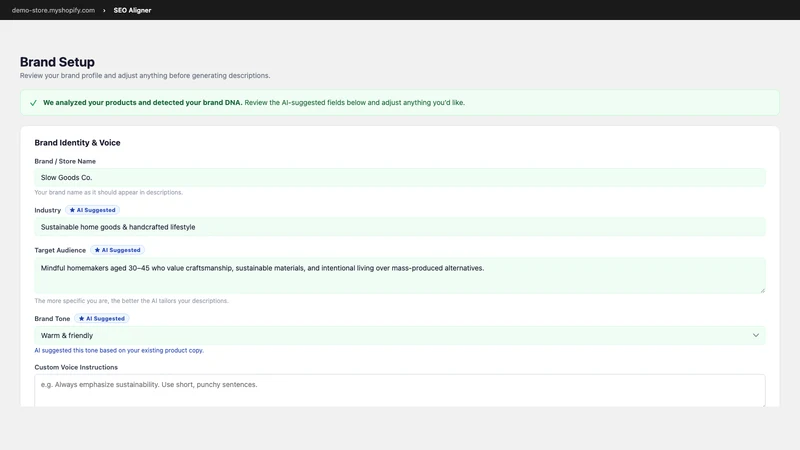Click the 'We analyzed your products' banner text
Viewport: 800px width, 450px height.
[x=254, y=103]
